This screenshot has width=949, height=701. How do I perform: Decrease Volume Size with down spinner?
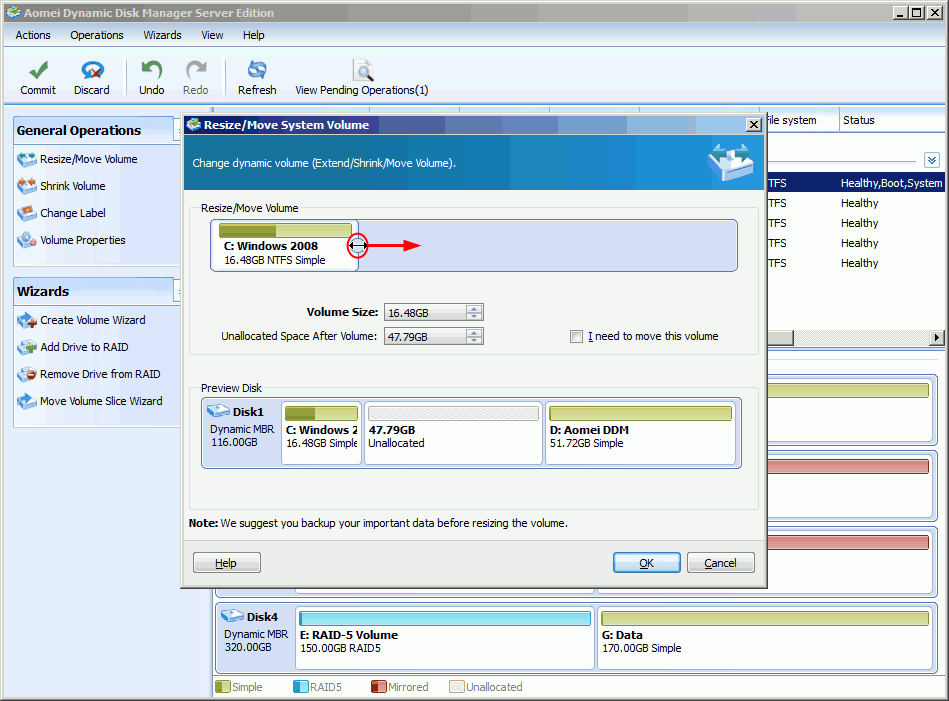tap(474, 316)
